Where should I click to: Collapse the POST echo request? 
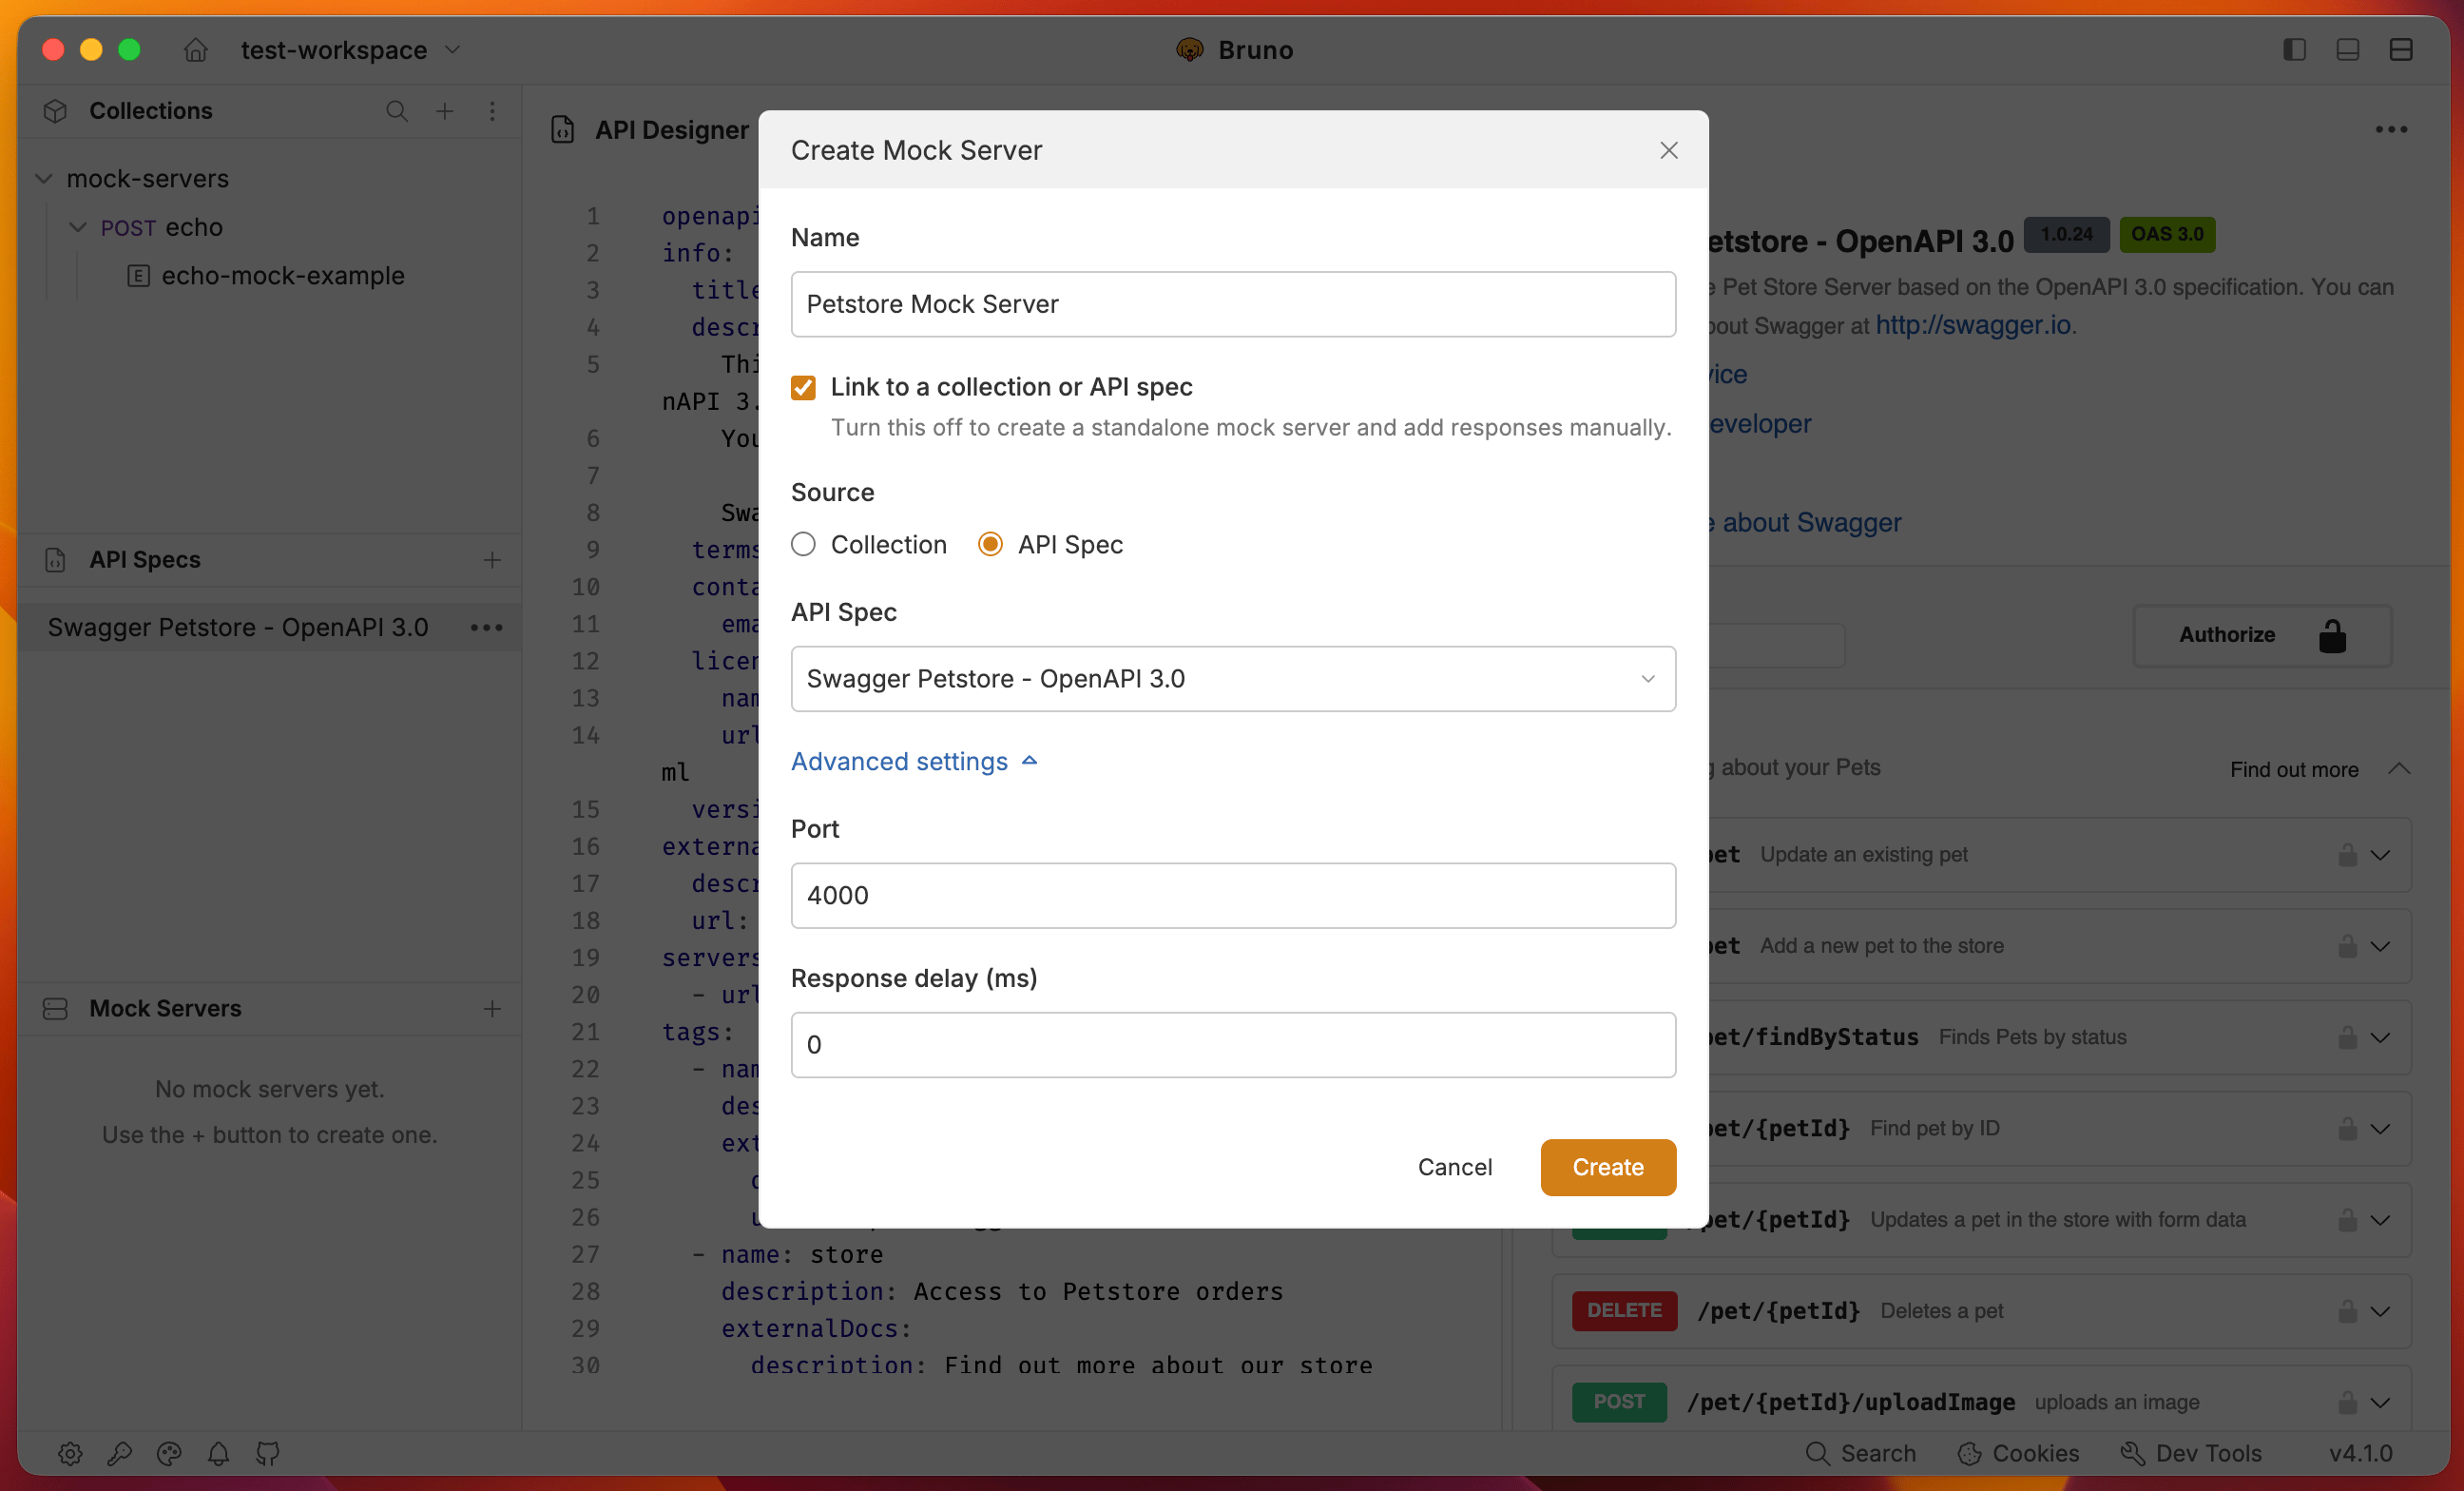pyautogui.click(x=77, y=228)
